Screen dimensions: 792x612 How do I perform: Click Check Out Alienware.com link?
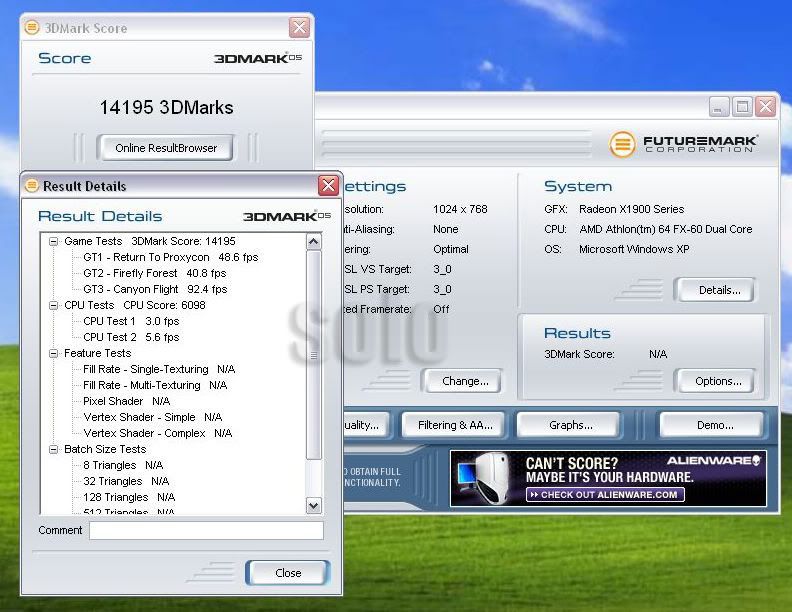click(x=605, y=495)
